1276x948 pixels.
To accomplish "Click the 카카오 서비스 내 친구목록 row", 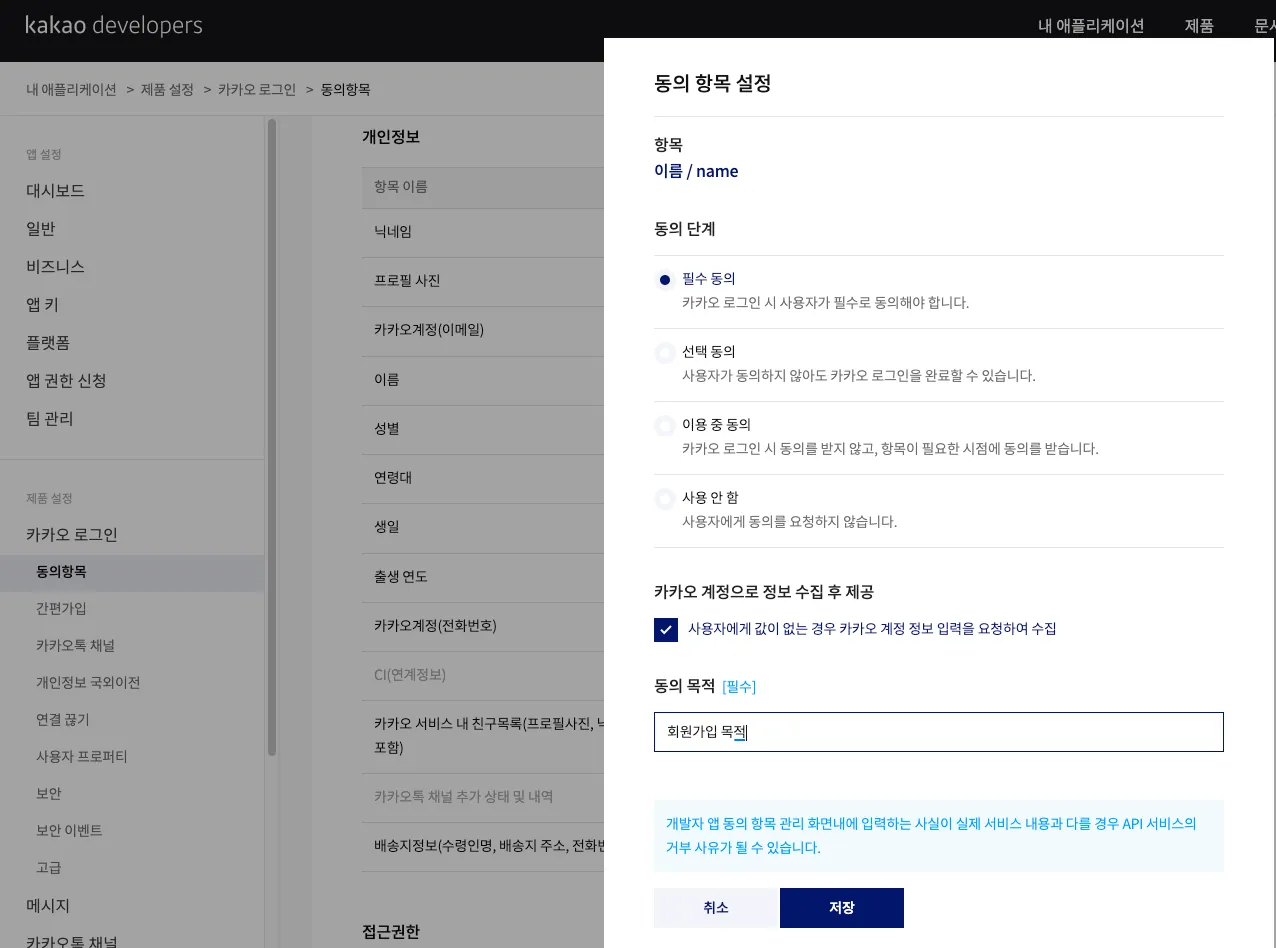I will tap(483, 736).
